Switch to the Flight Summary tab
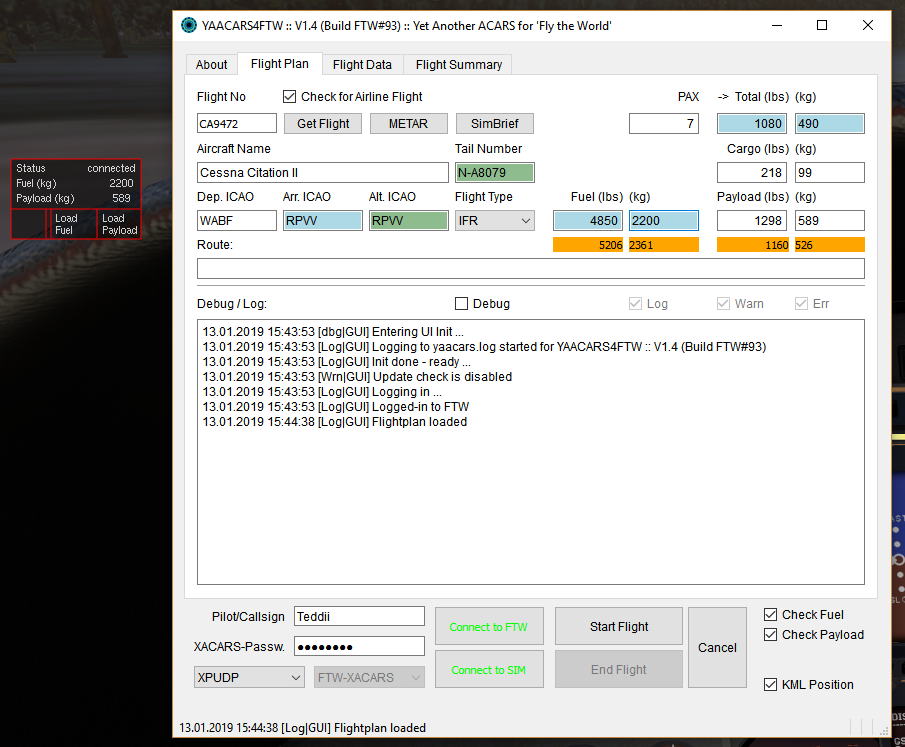The image size is (905, 747). click(x=458, y=65)
